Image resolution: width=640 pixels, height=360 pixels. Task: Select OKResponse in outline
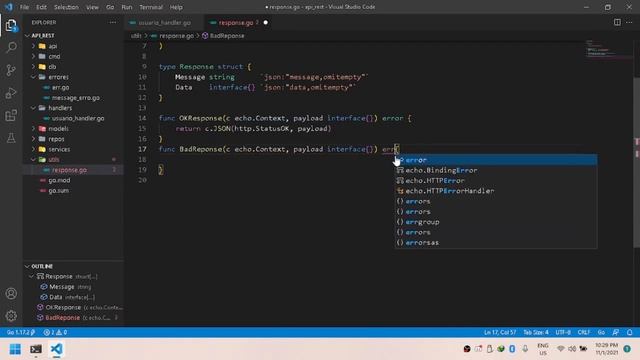[63, 307]
